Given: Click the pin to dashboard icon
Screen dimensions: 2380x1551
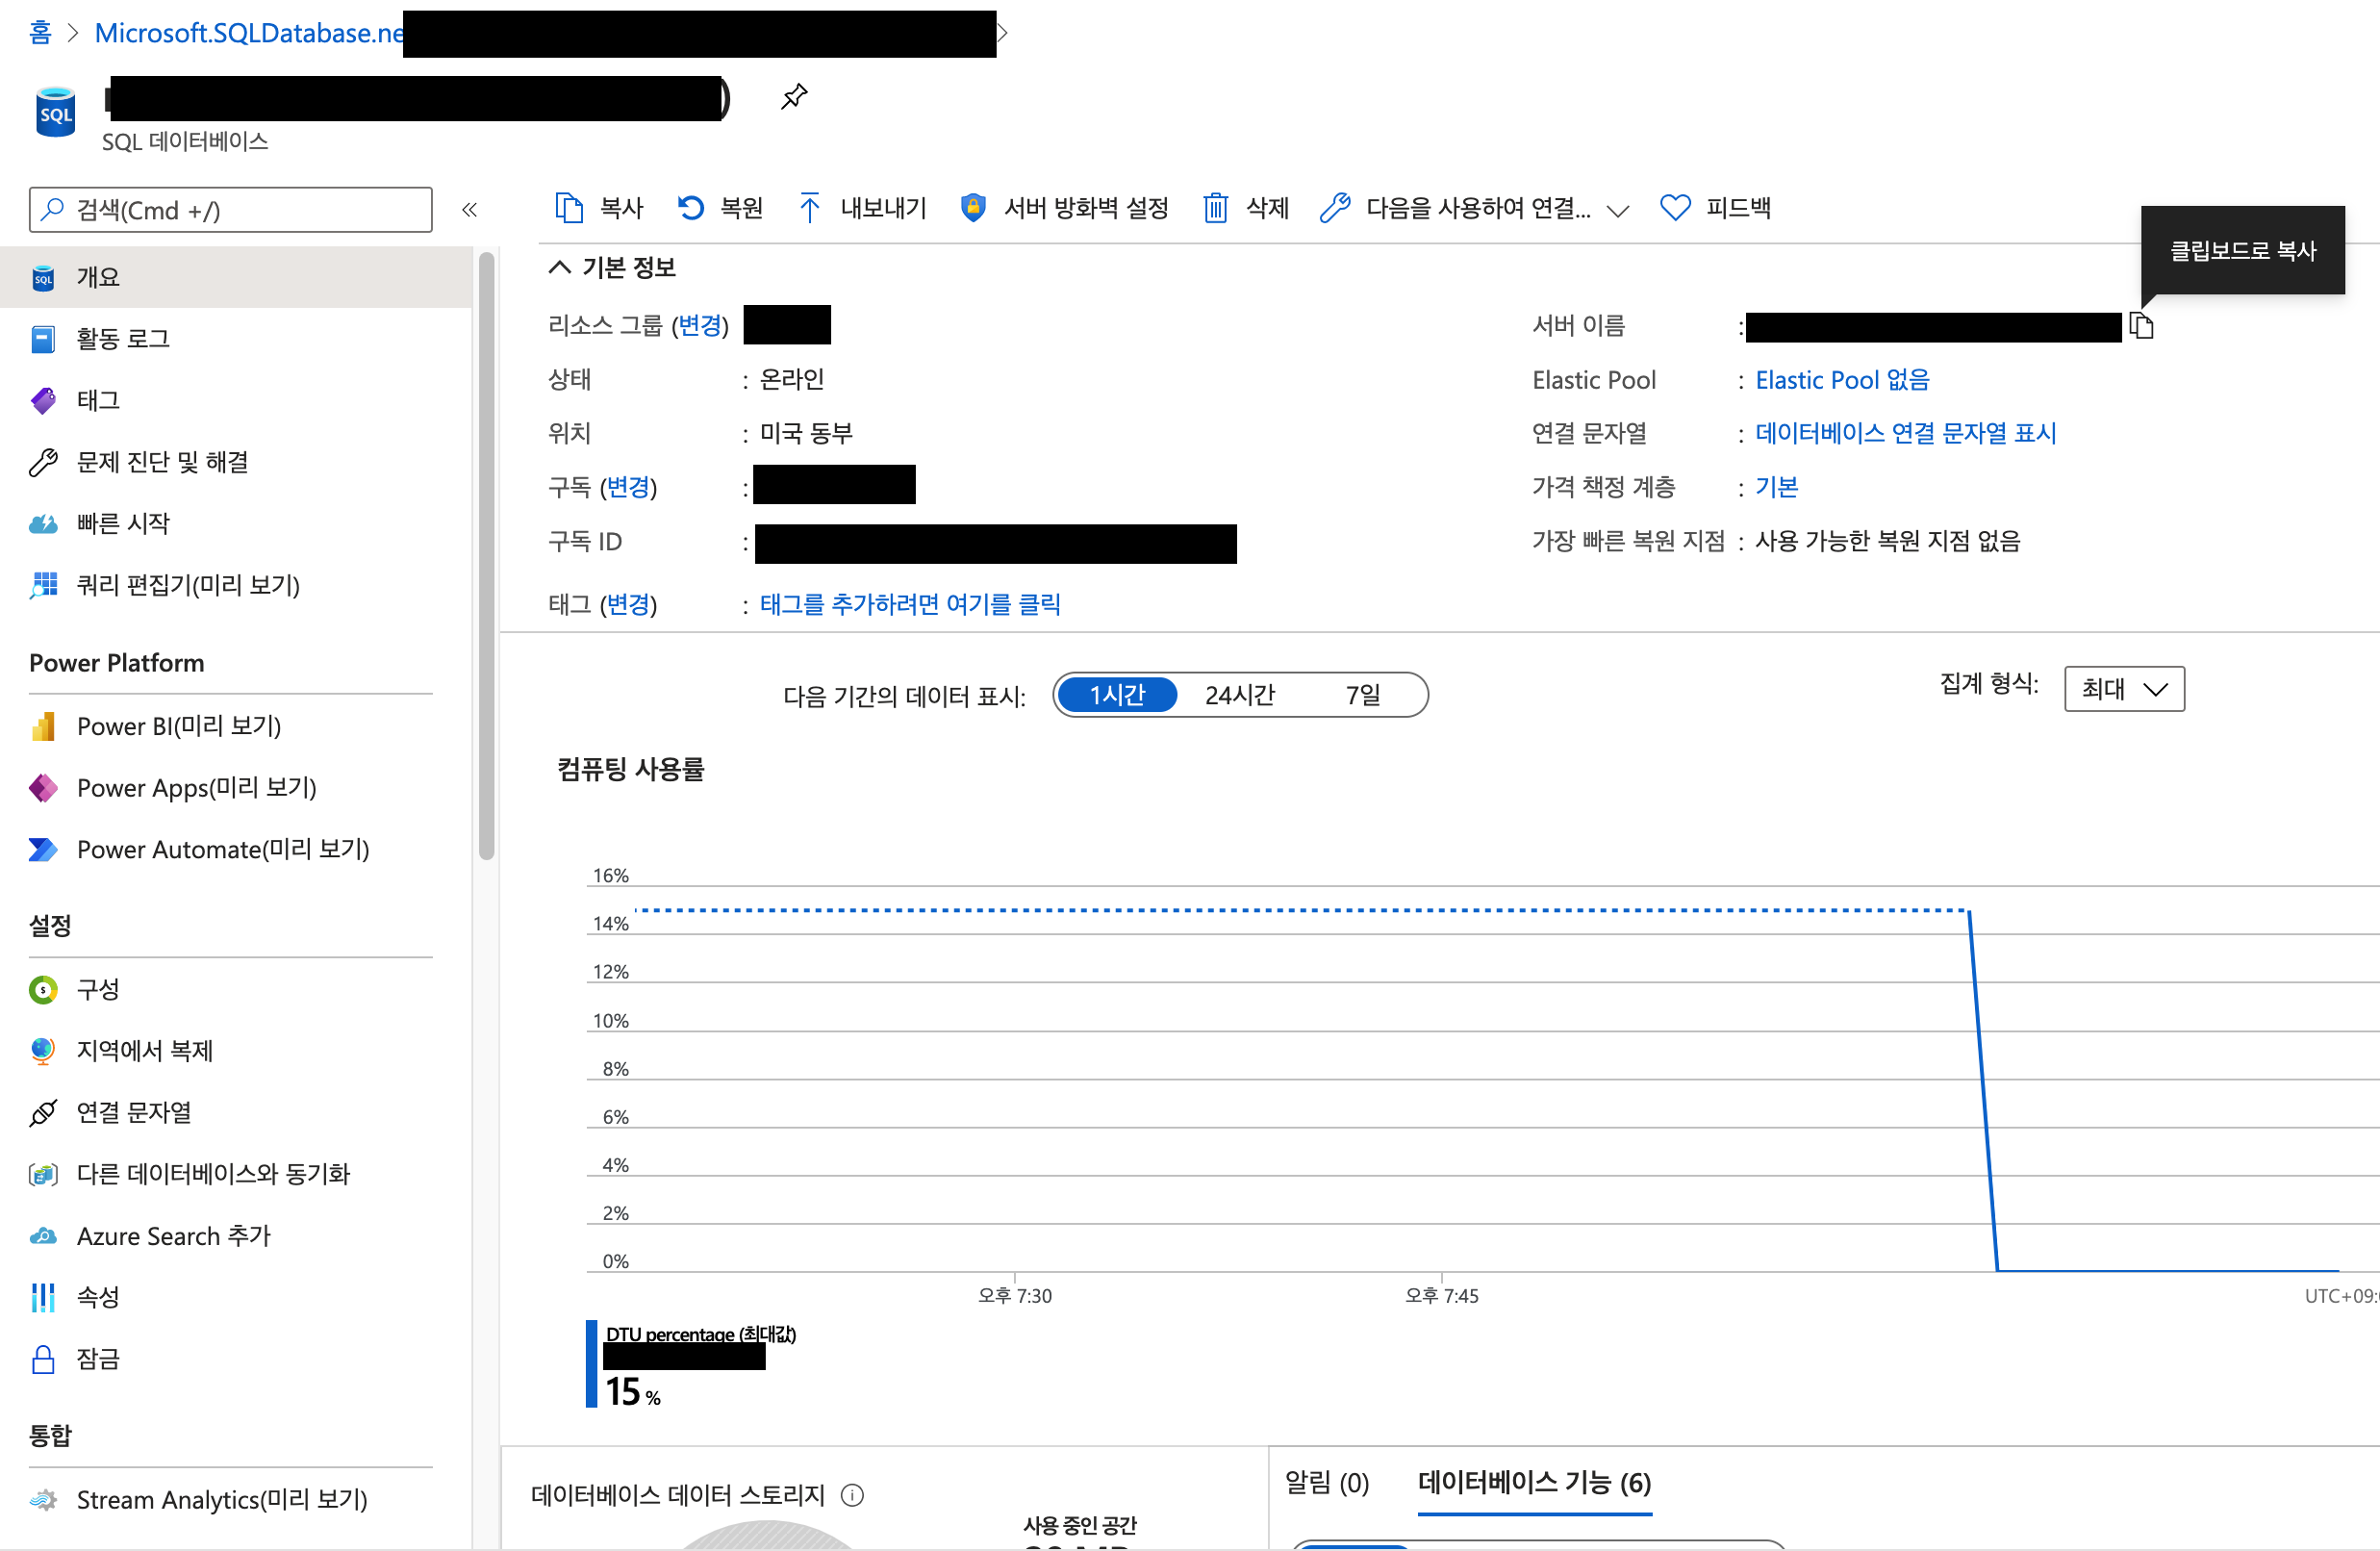Looking at the screenshot, I should click(x=793, y=97).
